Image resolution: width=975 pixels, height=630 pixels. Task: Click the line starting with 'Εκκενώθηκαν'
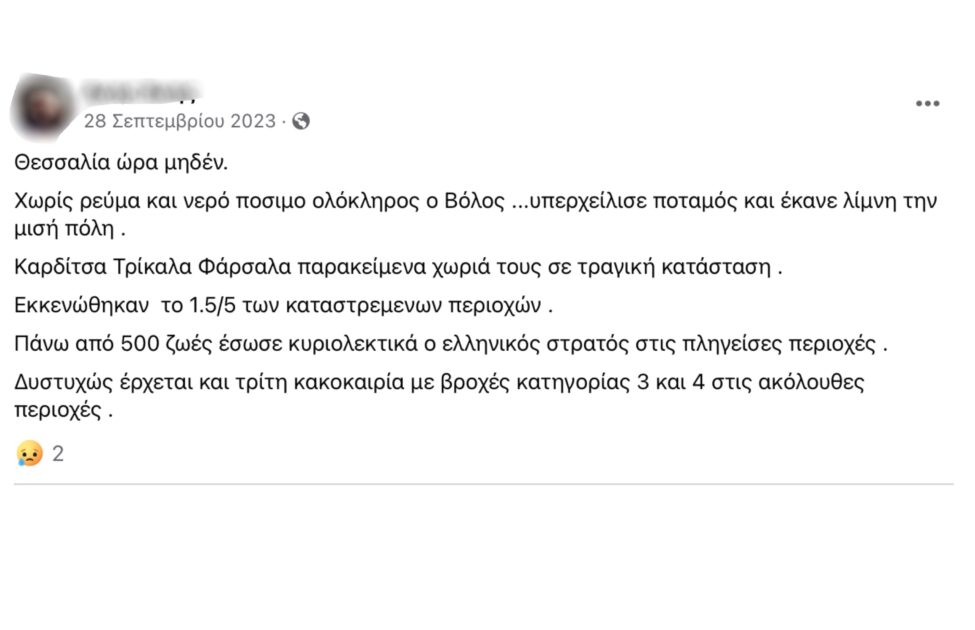(284, 305)
